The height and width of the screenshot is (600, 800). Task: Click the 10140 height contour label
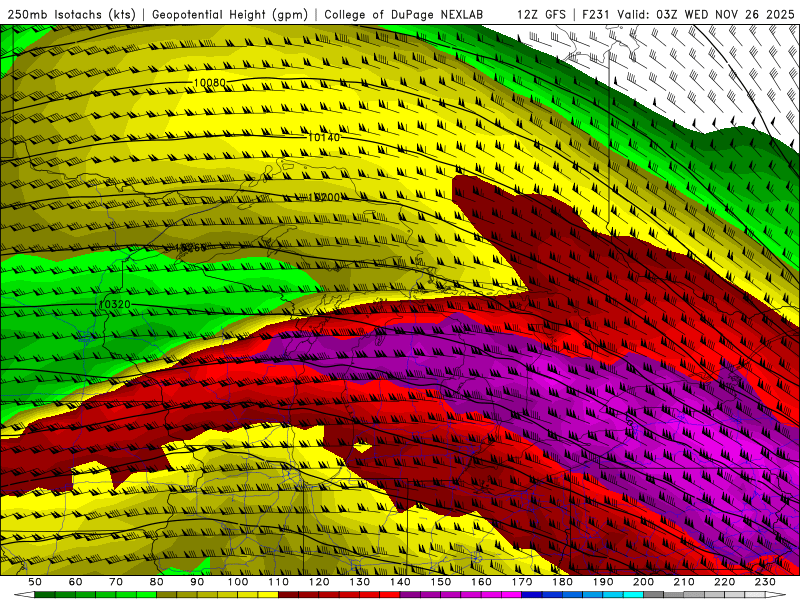[323, 137]
